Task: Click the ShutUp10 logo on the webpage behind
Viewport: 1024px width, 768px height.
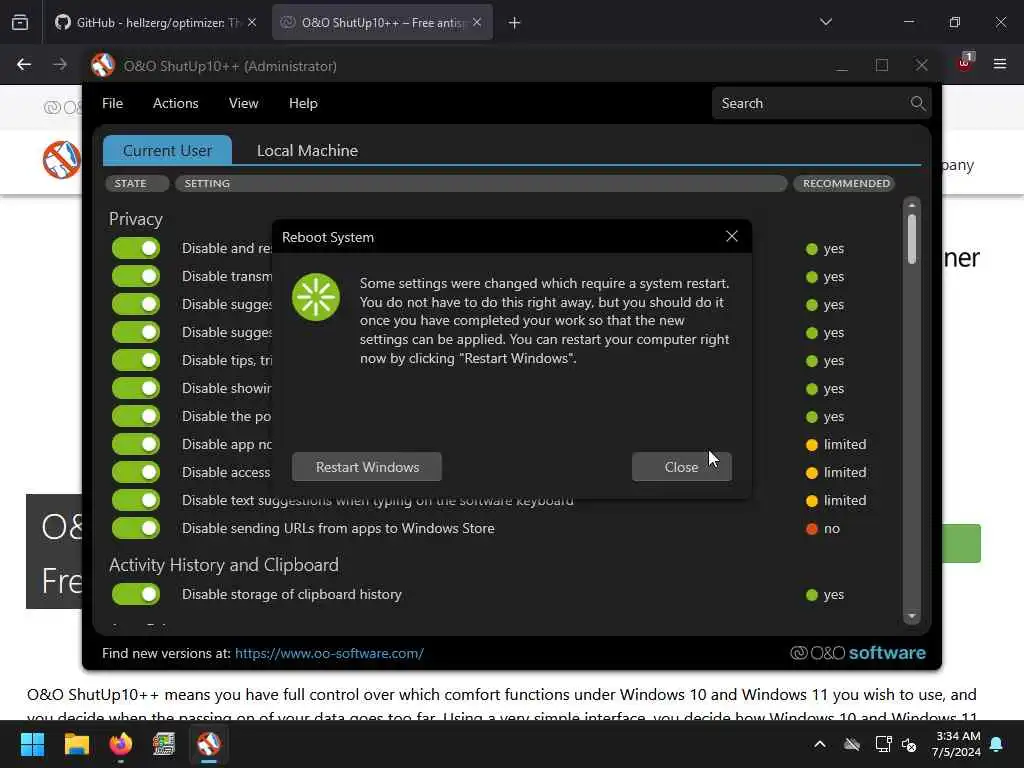Action: [x=61, y=159]
